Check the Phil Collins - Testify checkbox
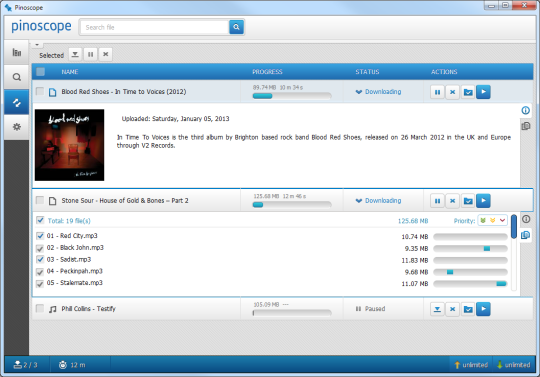Screen dimensions: 540x377 40,308
